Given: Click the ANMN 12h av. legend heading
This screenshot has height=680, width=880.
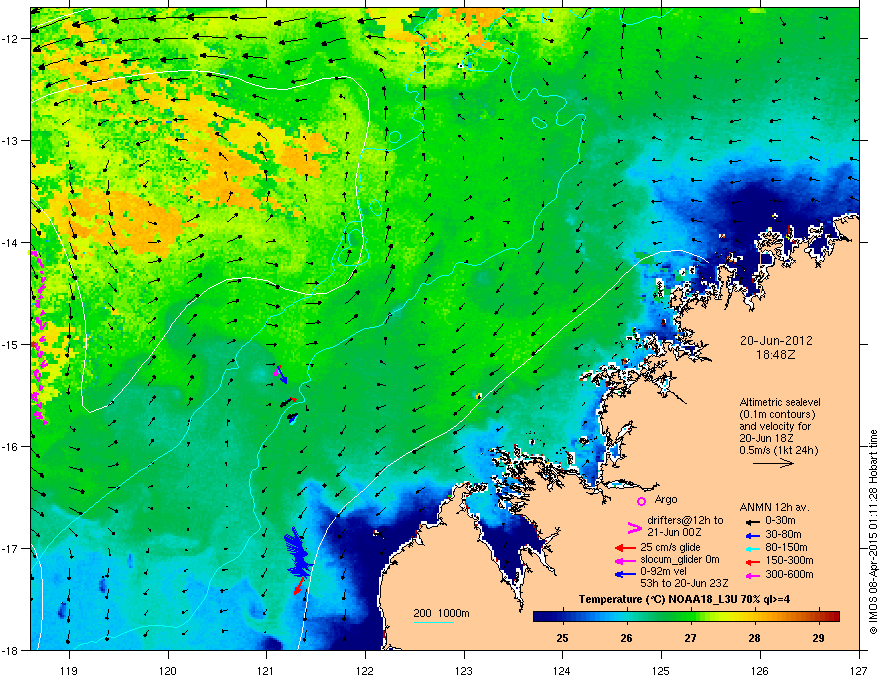Looking at the screenshot, I should 774,508.
